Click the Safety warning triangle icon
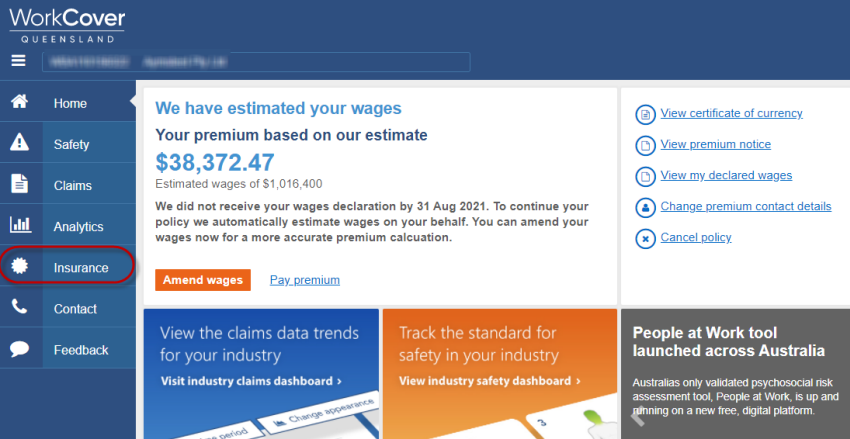Image resolution: width=850 pixels, height=439 pixels. pos(20,143)
